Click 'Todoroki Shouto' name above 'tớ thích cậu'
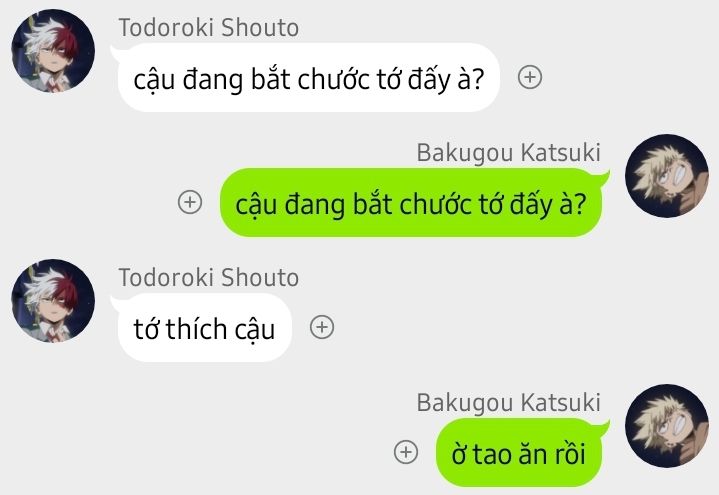Viewport: 719px width, 495px height. (x=209, y=278)
